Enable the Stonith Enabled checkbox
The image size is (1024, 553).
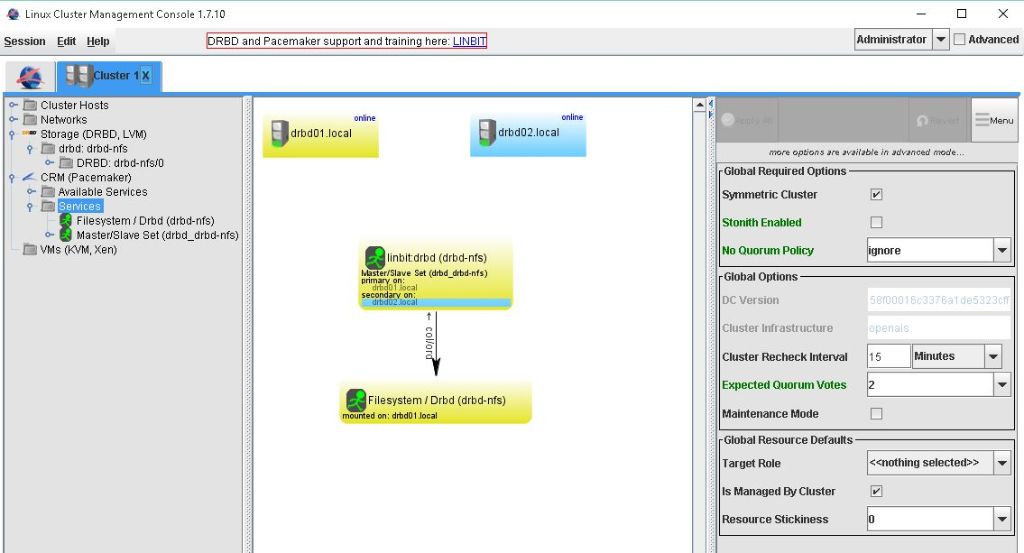point(876,223)
